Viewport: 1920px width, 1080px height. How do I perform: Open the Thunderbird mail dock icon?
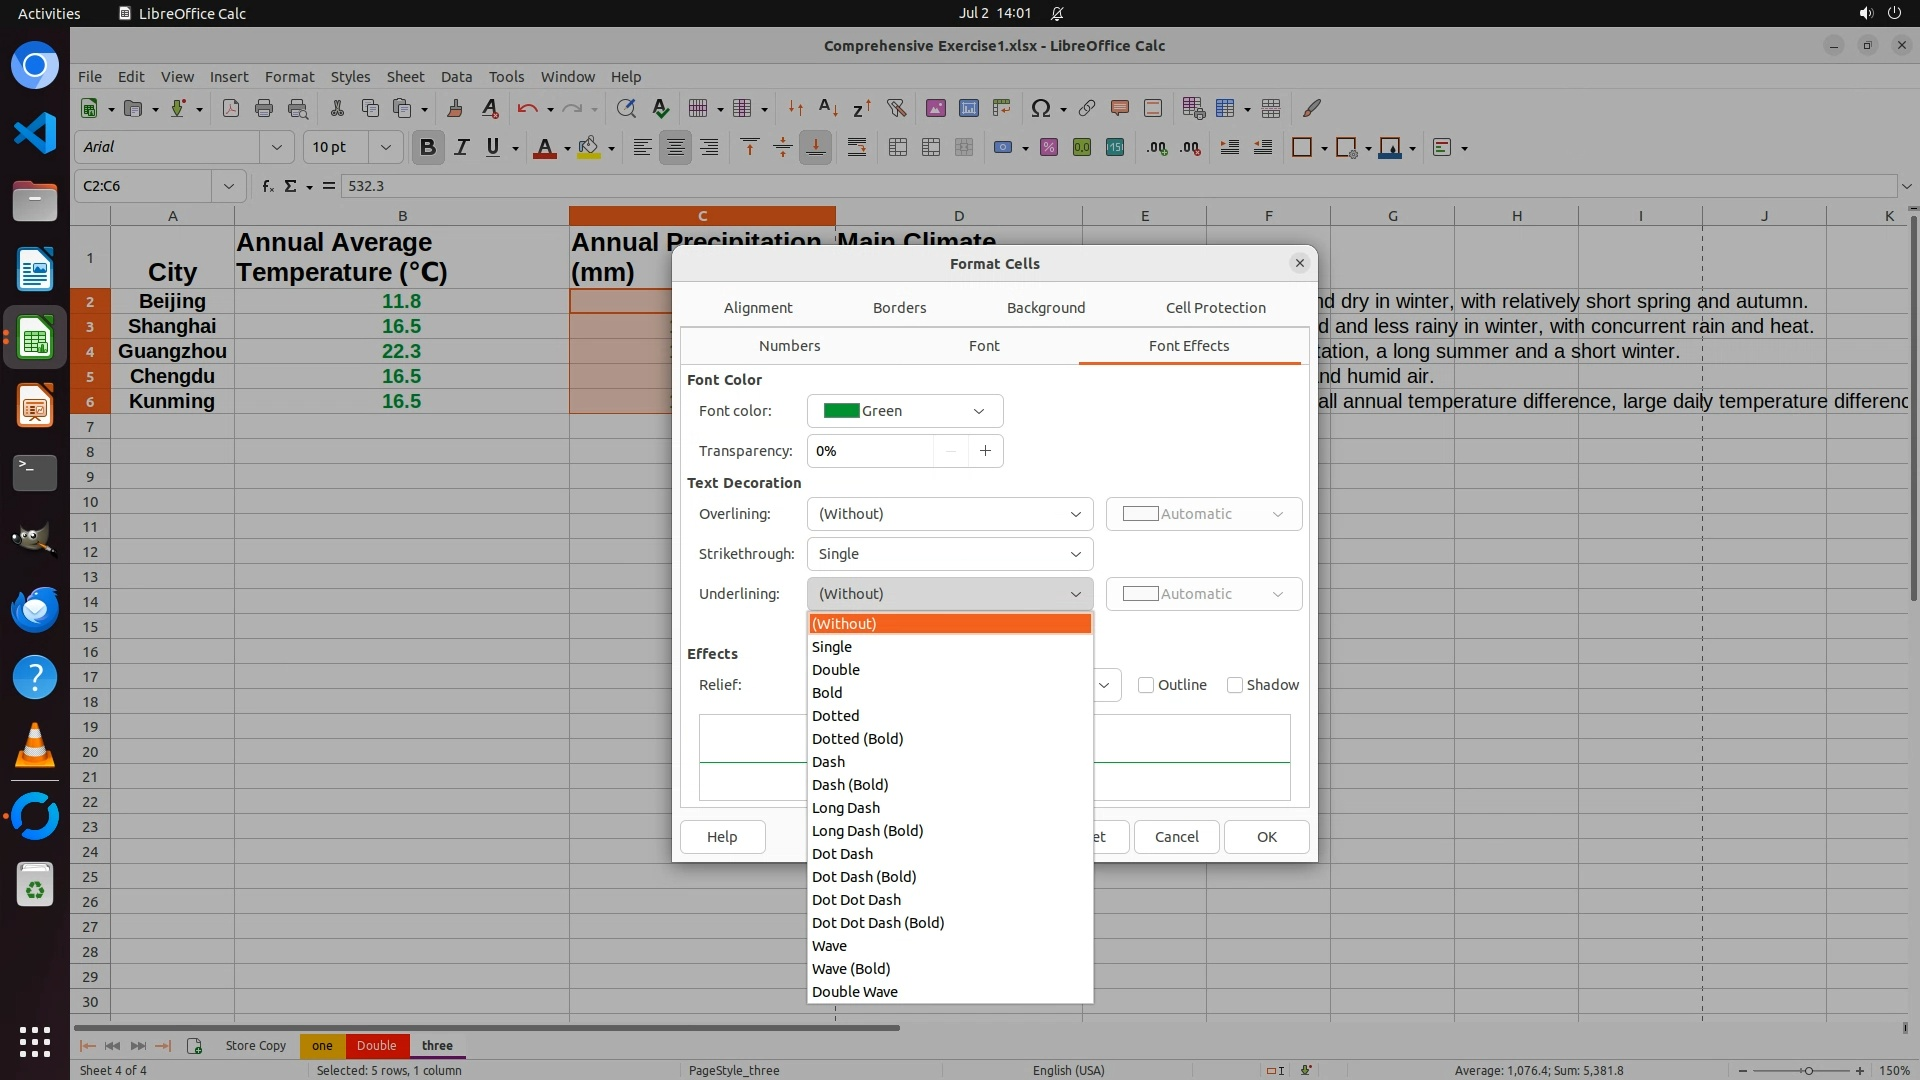(x=35, y=608)
